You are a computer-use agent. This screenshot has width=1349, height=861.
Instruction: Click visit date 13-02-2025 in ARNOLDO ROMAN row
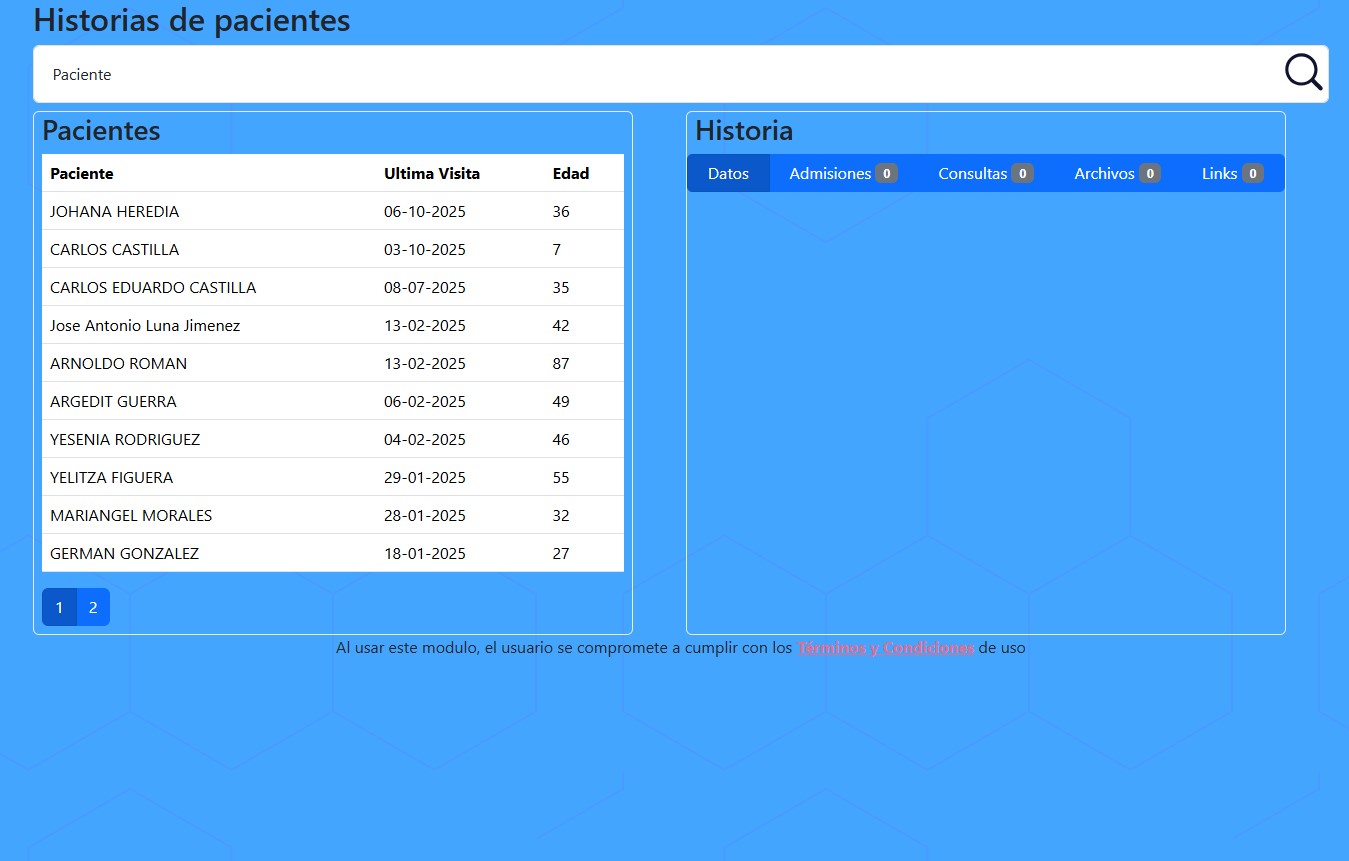click(425, 364)
